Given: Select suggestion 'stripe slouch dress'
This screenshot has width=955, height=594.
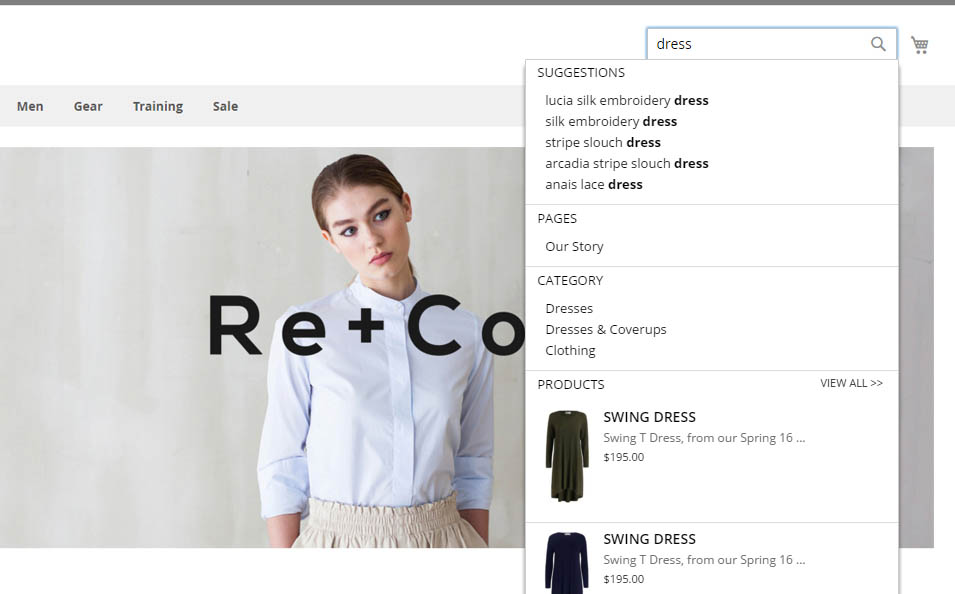Looking at the screenshot, I should (x=602, y=142).
